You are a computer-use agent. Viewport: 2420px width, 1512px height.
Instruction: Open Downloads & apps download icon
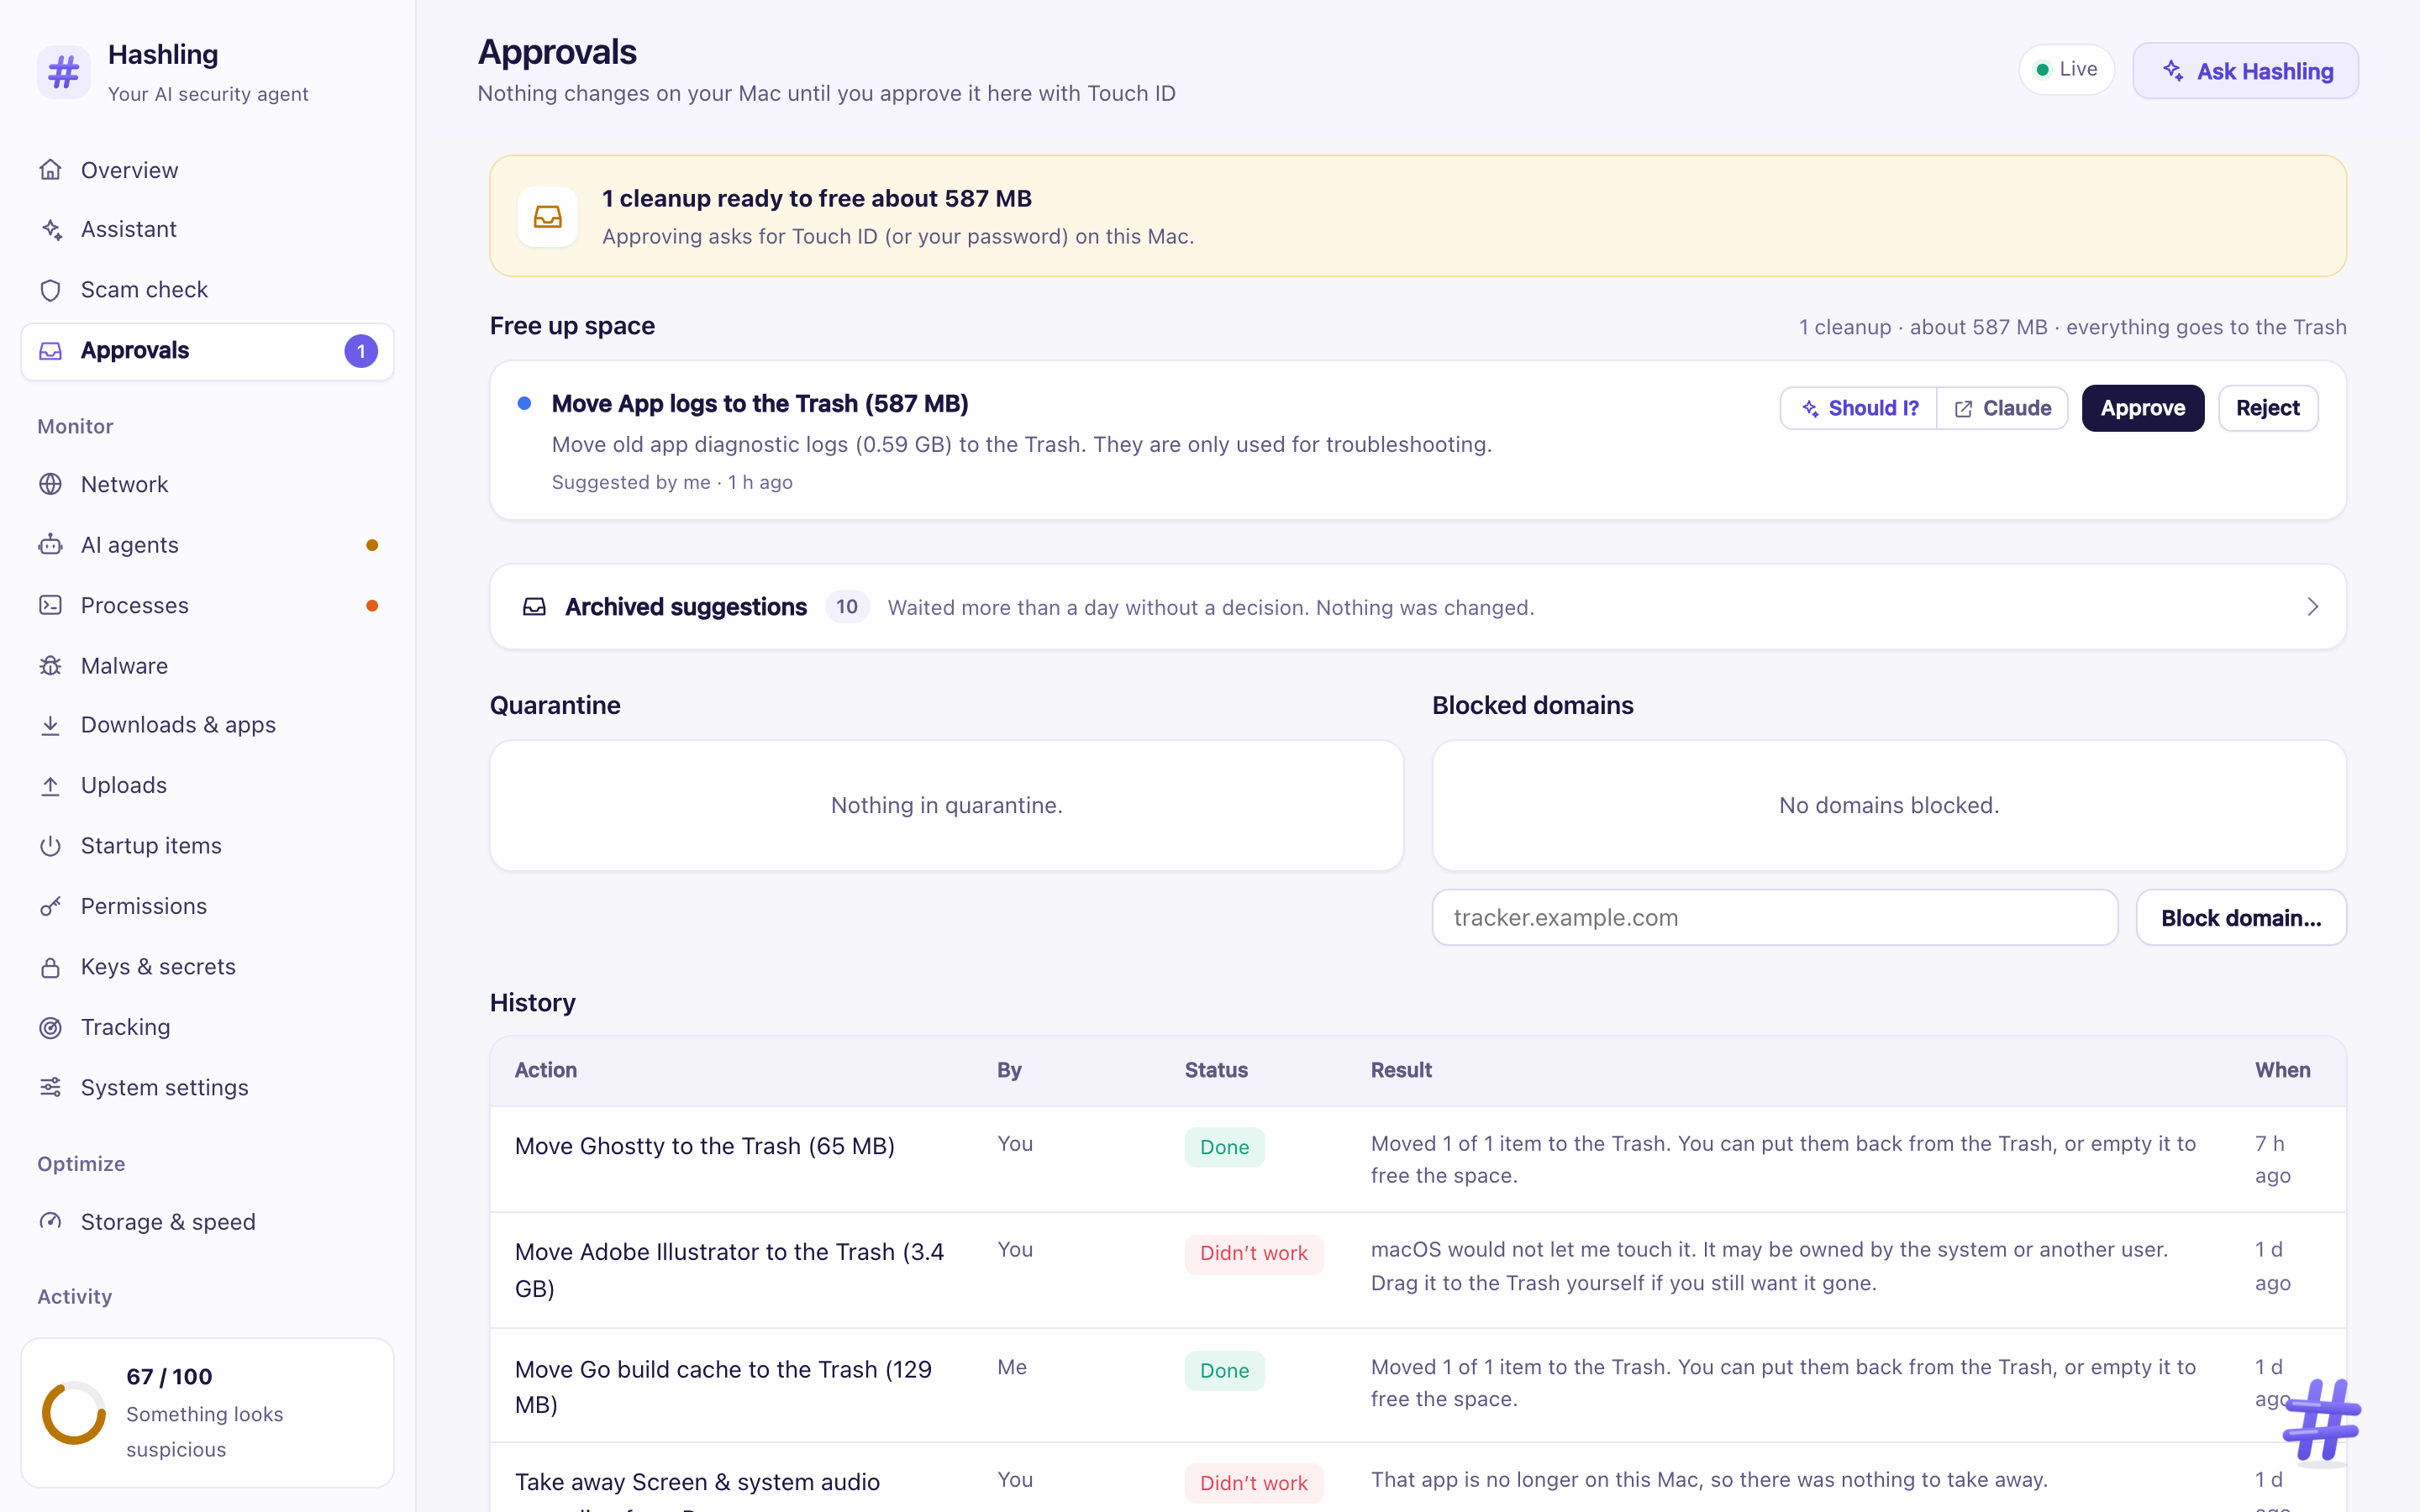(51, 725)
